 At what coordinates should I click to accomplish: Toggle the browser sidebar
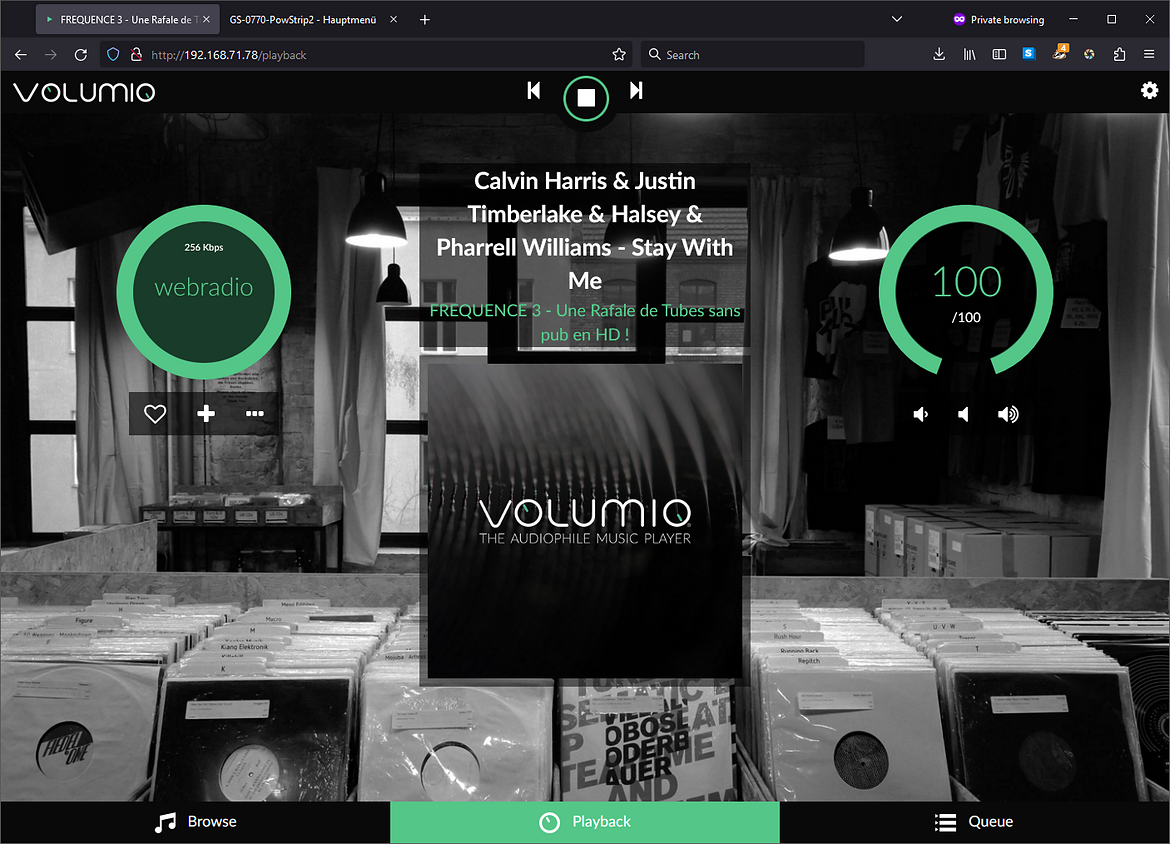coord(999,54)
